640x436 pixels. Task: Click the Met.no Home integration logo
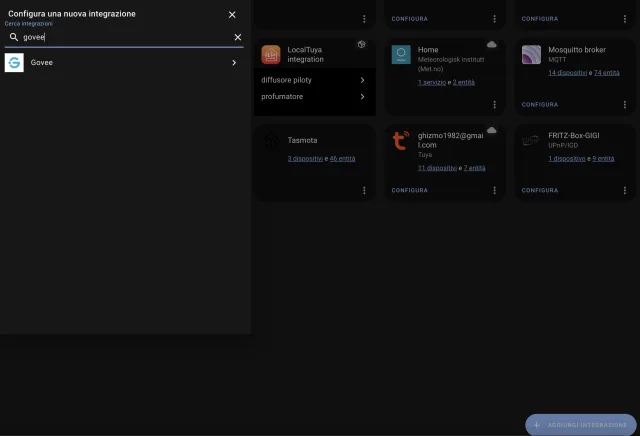pos(401,55)
